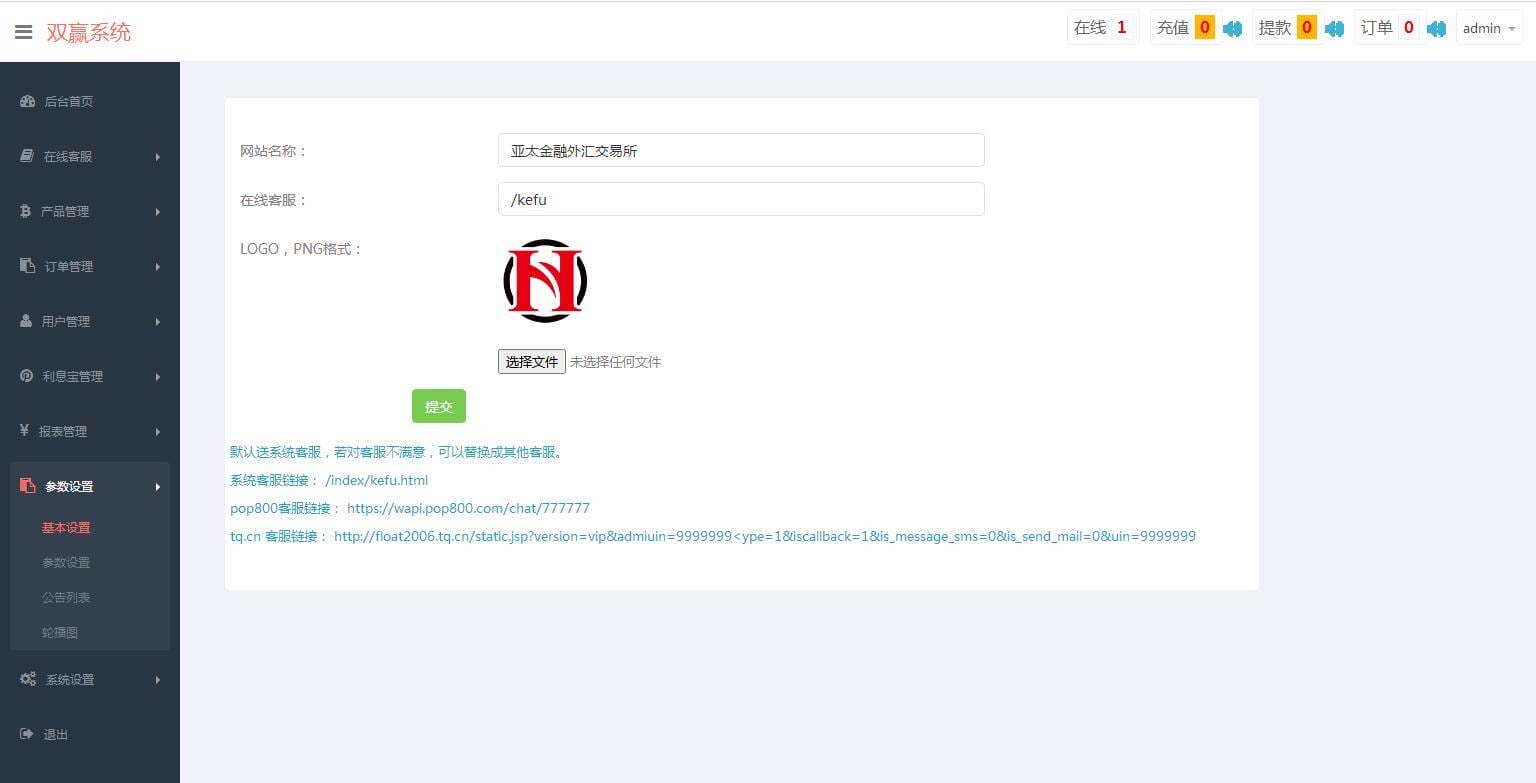This screenshot has height=783, width=1536.
Task: Click the 用户管理 user icon
Action: coord(27,321)
